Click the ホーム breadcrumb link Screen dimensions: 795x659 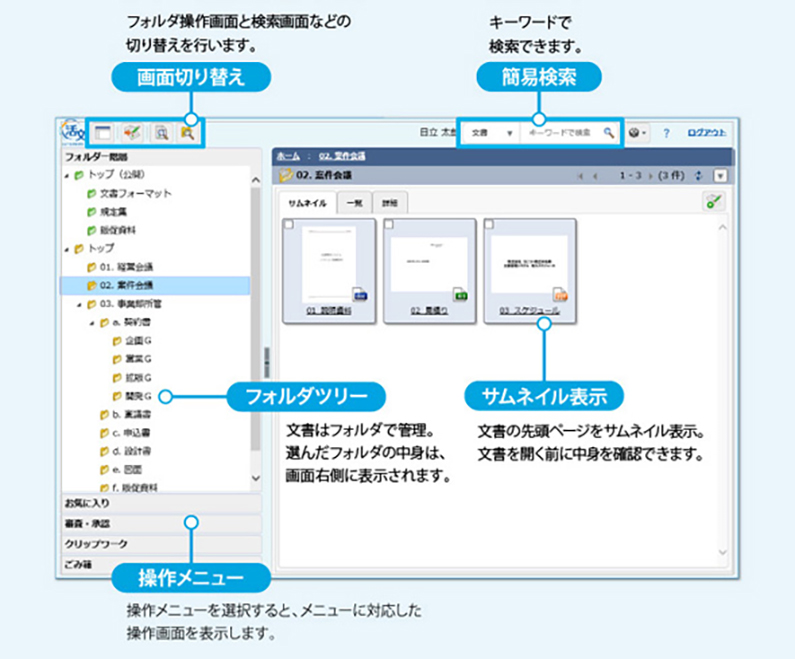[x=287, y=156]
